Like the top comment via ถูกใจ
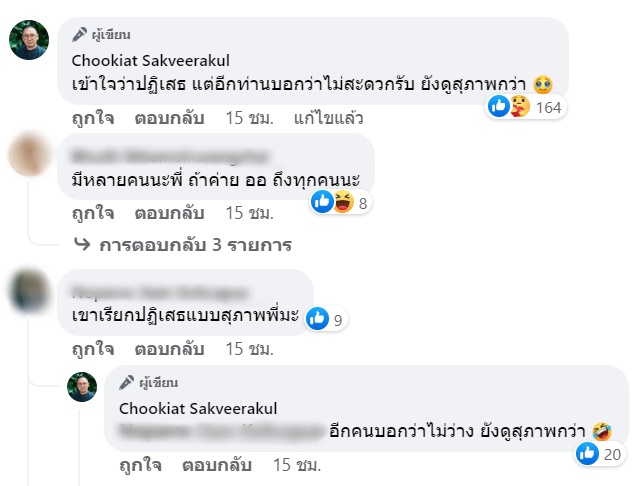This screenshot has height=486, width=644. [92, 118]
